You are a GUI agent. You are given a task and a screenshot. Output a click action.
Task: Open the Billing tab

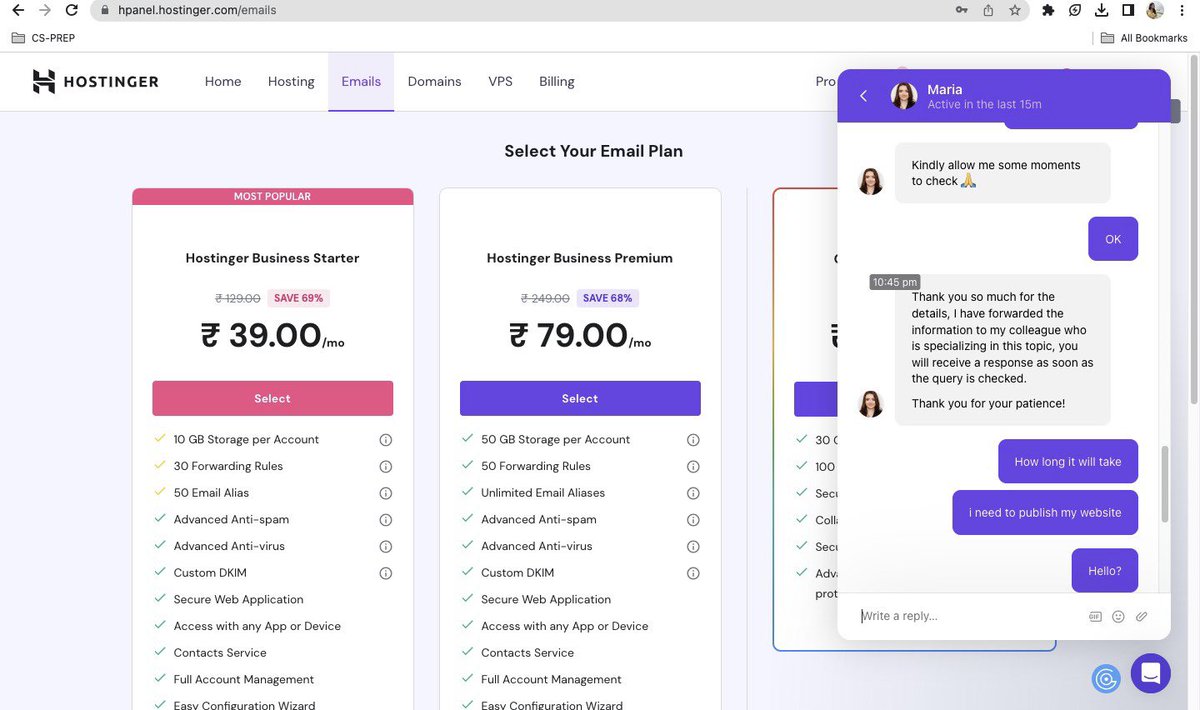(557, 82)
